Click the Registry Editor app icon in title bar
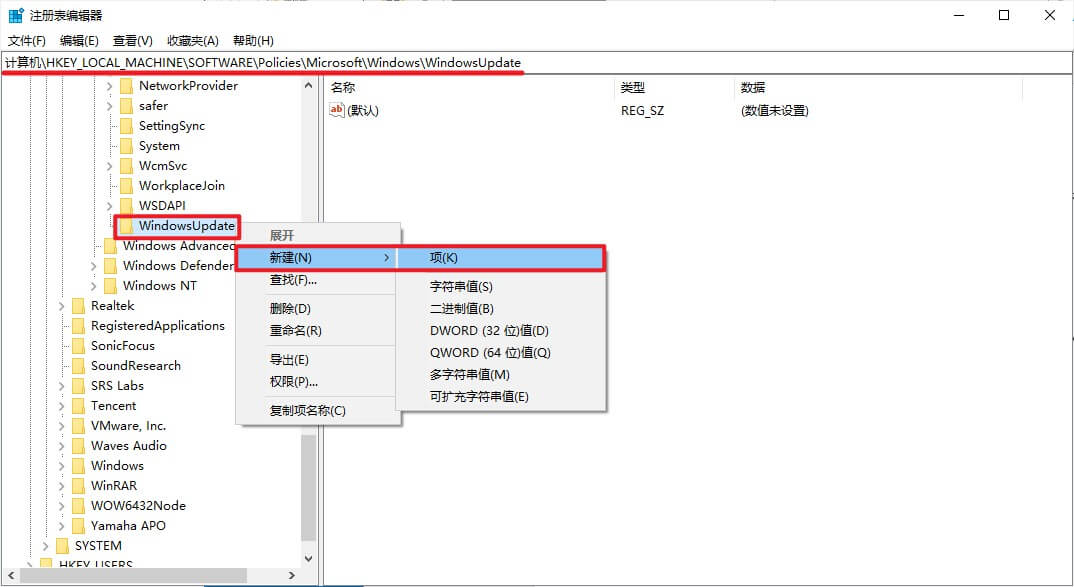This screenshot has height=587, width=1074. [x=16, y=16]
